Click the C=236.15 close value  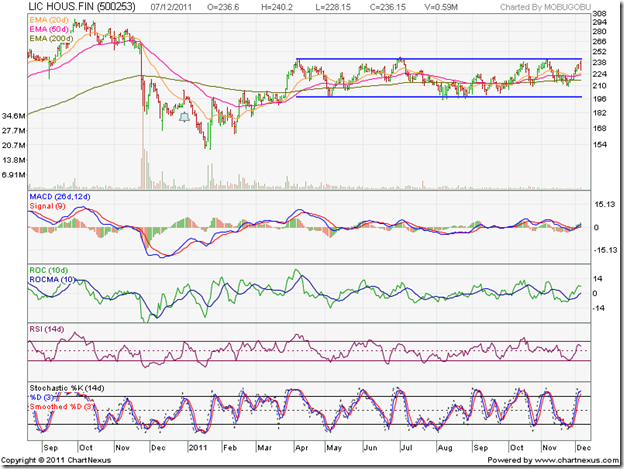(x=388, y=7)
